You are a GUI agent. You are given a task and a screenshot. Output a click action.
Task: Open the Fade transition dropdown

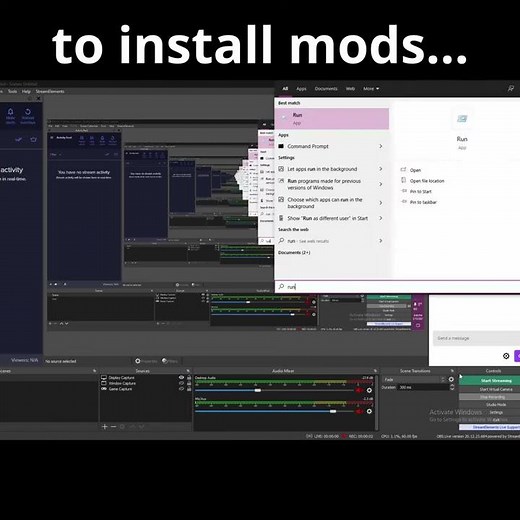coord(415,379)
